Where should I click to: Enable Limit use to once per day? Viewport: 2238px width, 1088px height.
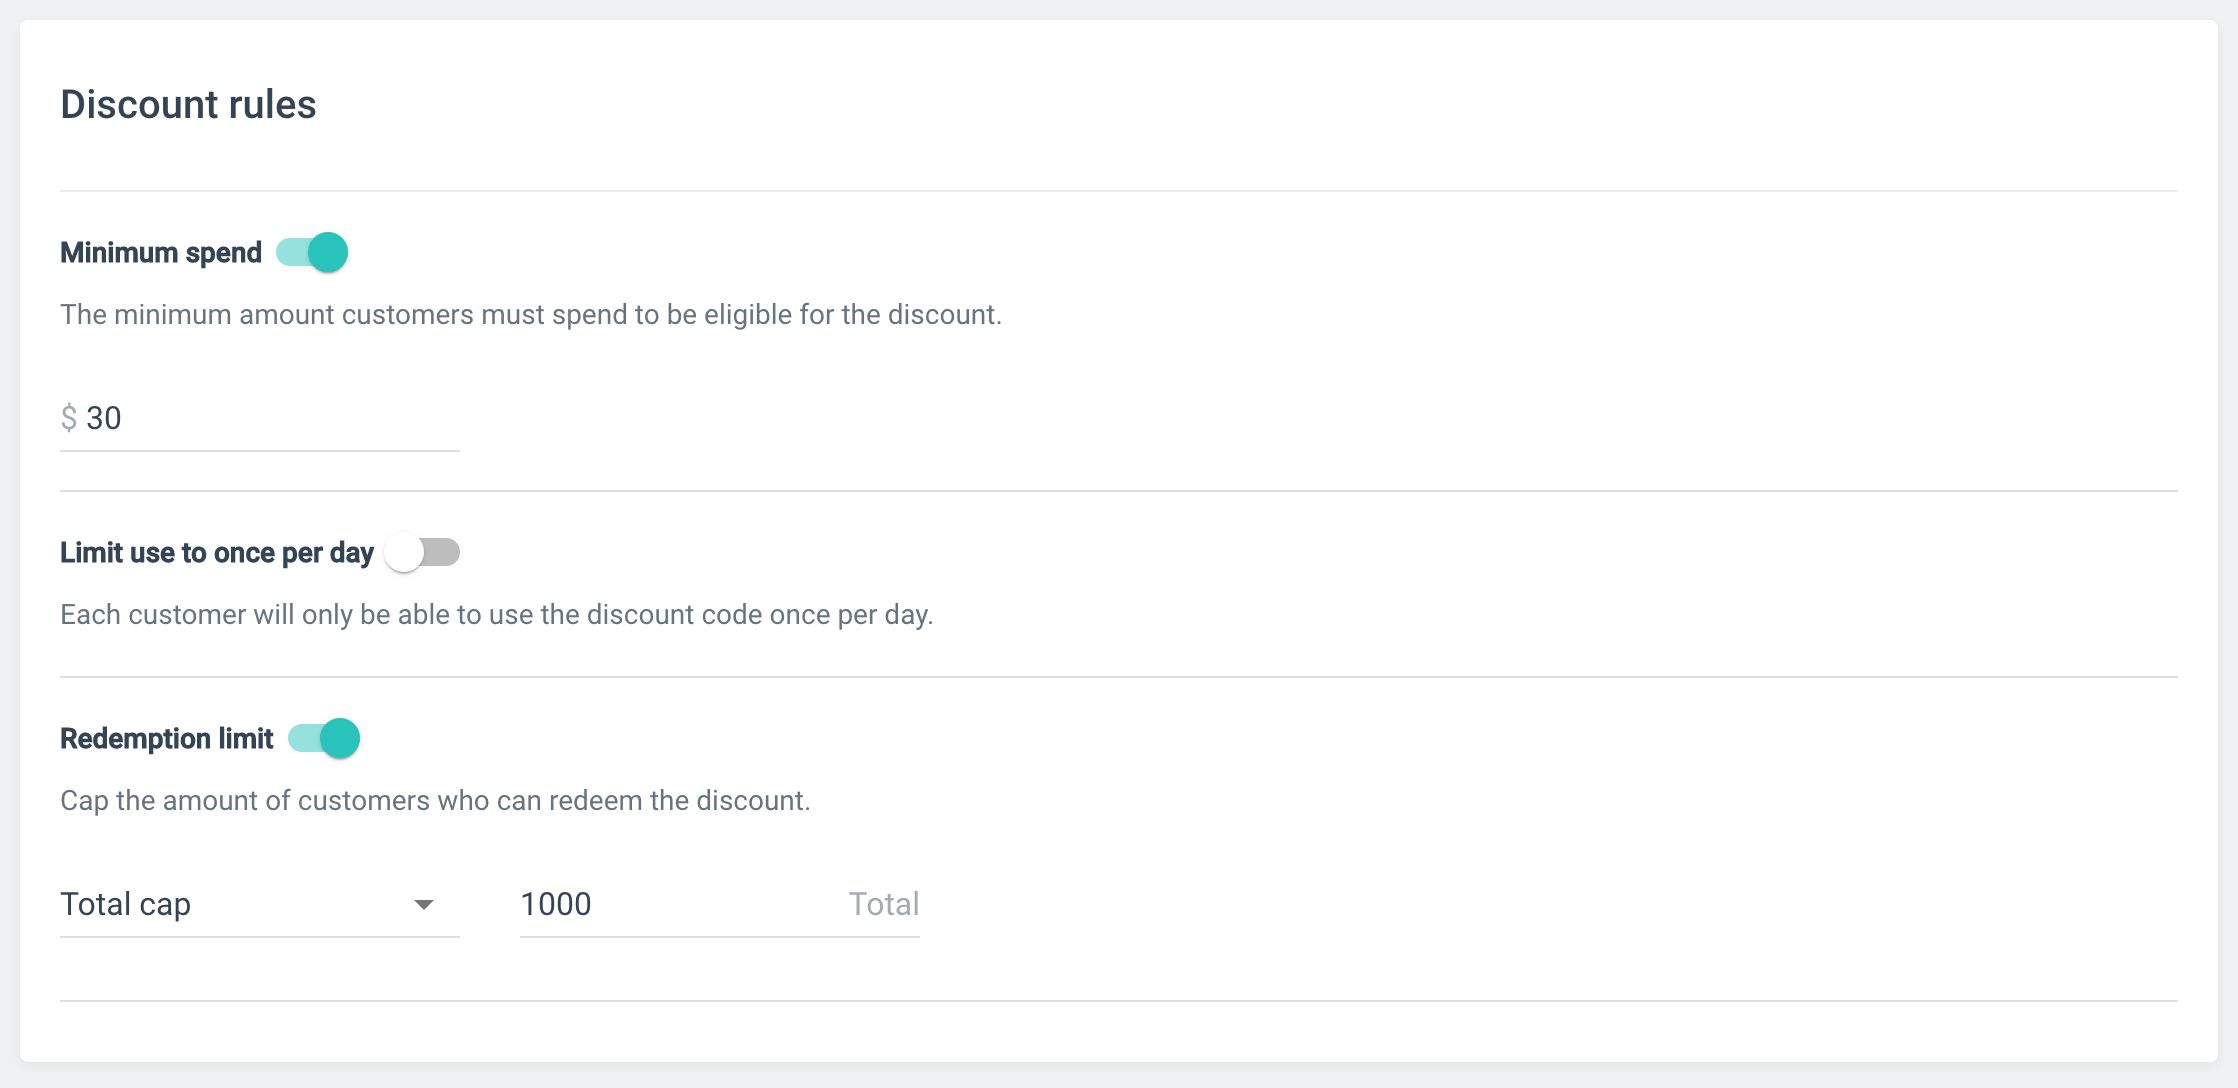422,552
